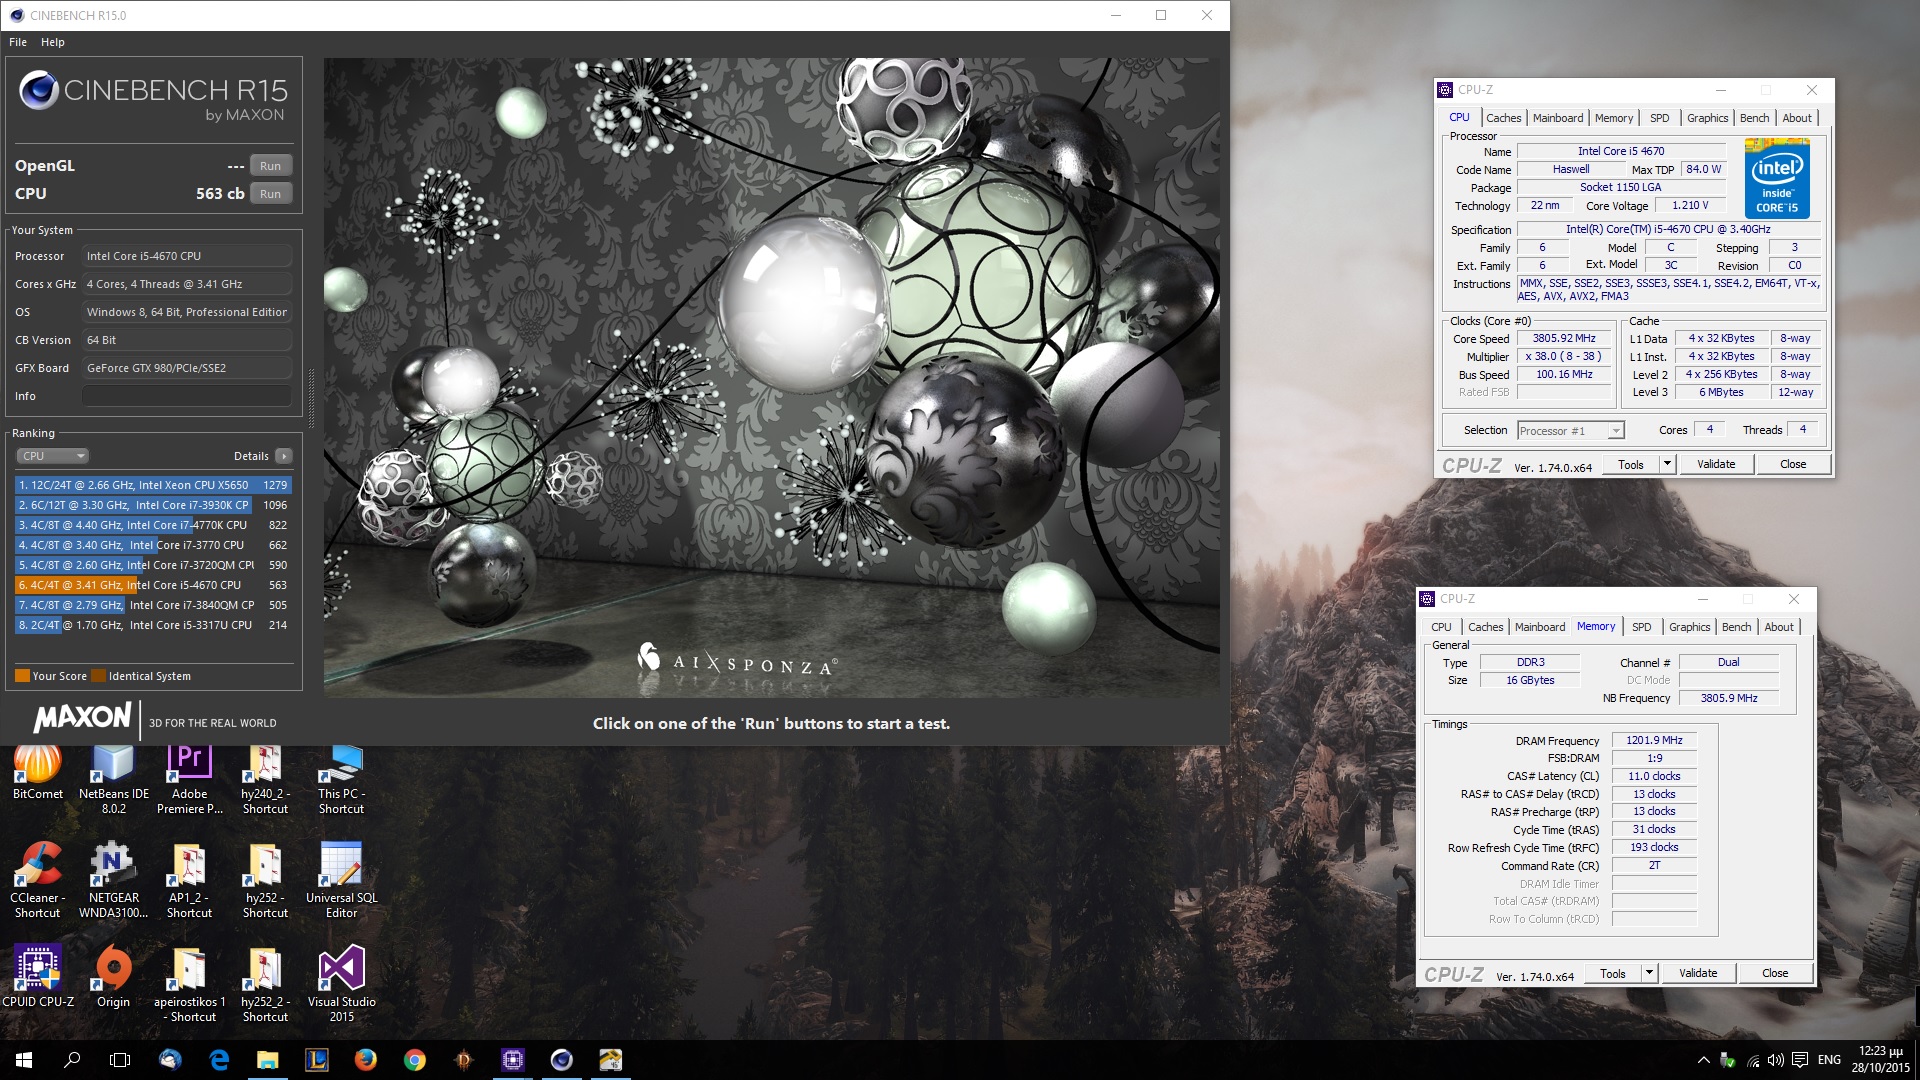Open Tools dropdown arrow in lower CPU-Z
1920x1080 pixels.
coord(1649,974)
